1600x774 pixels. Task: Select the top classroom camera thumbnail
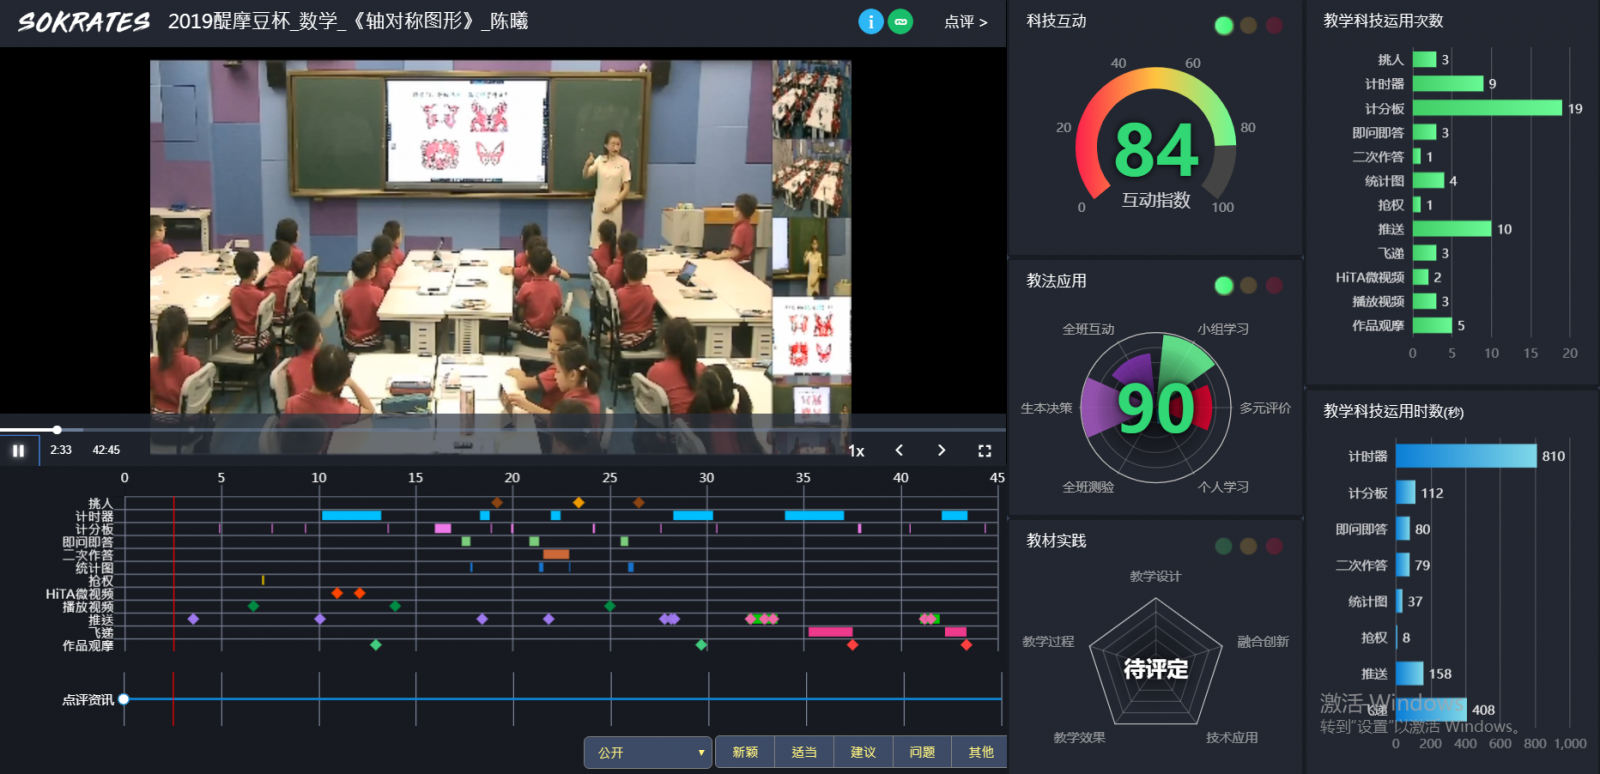(811, 99)
